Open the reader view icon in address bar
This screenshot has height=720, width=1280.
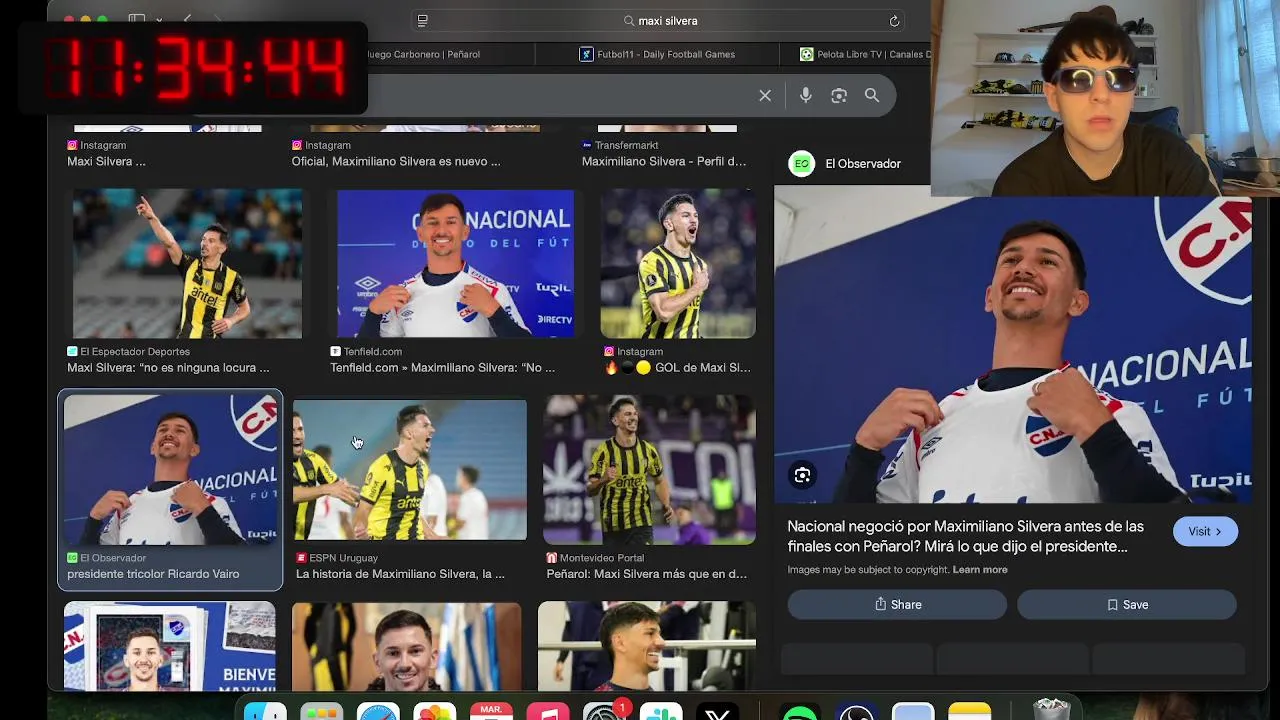click(423, 20)
